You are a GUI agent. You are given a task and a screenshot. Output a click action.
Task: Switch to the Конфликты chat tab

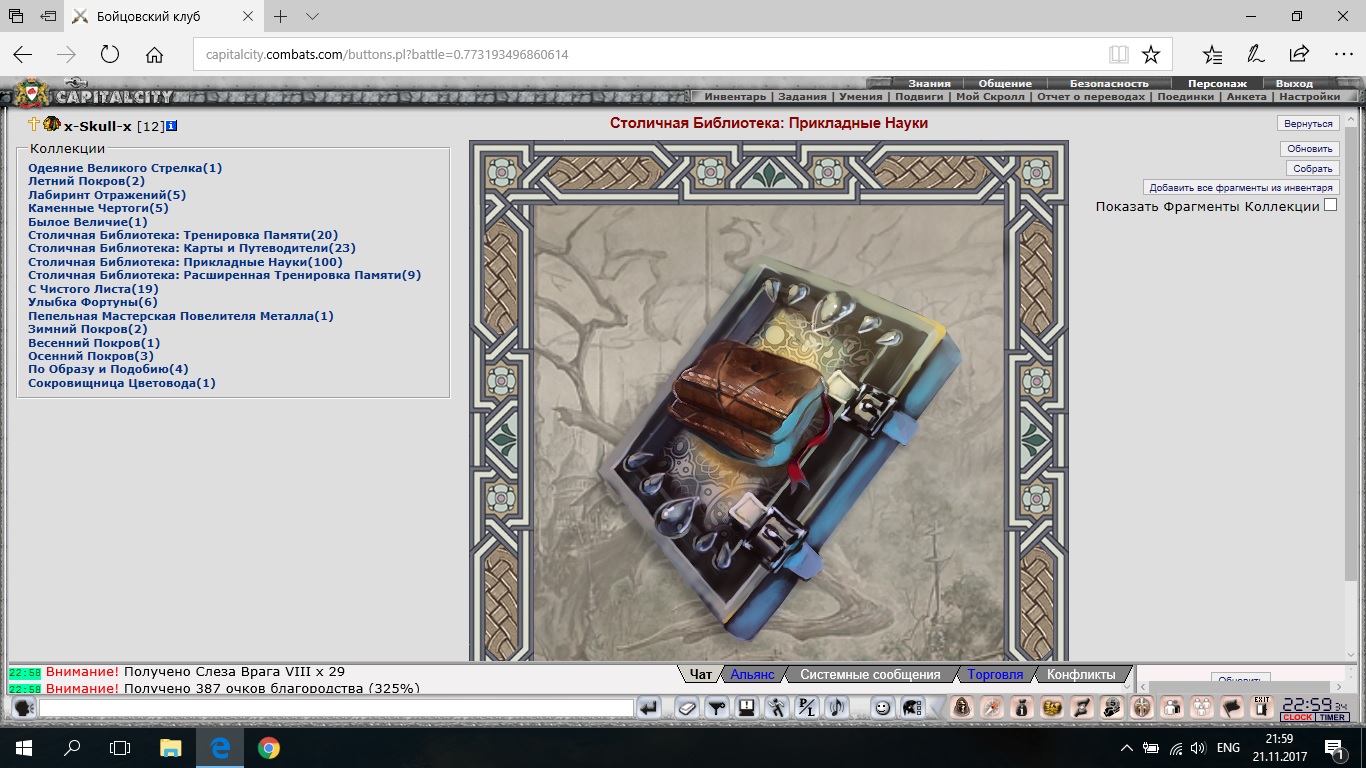coord(1081,675)
